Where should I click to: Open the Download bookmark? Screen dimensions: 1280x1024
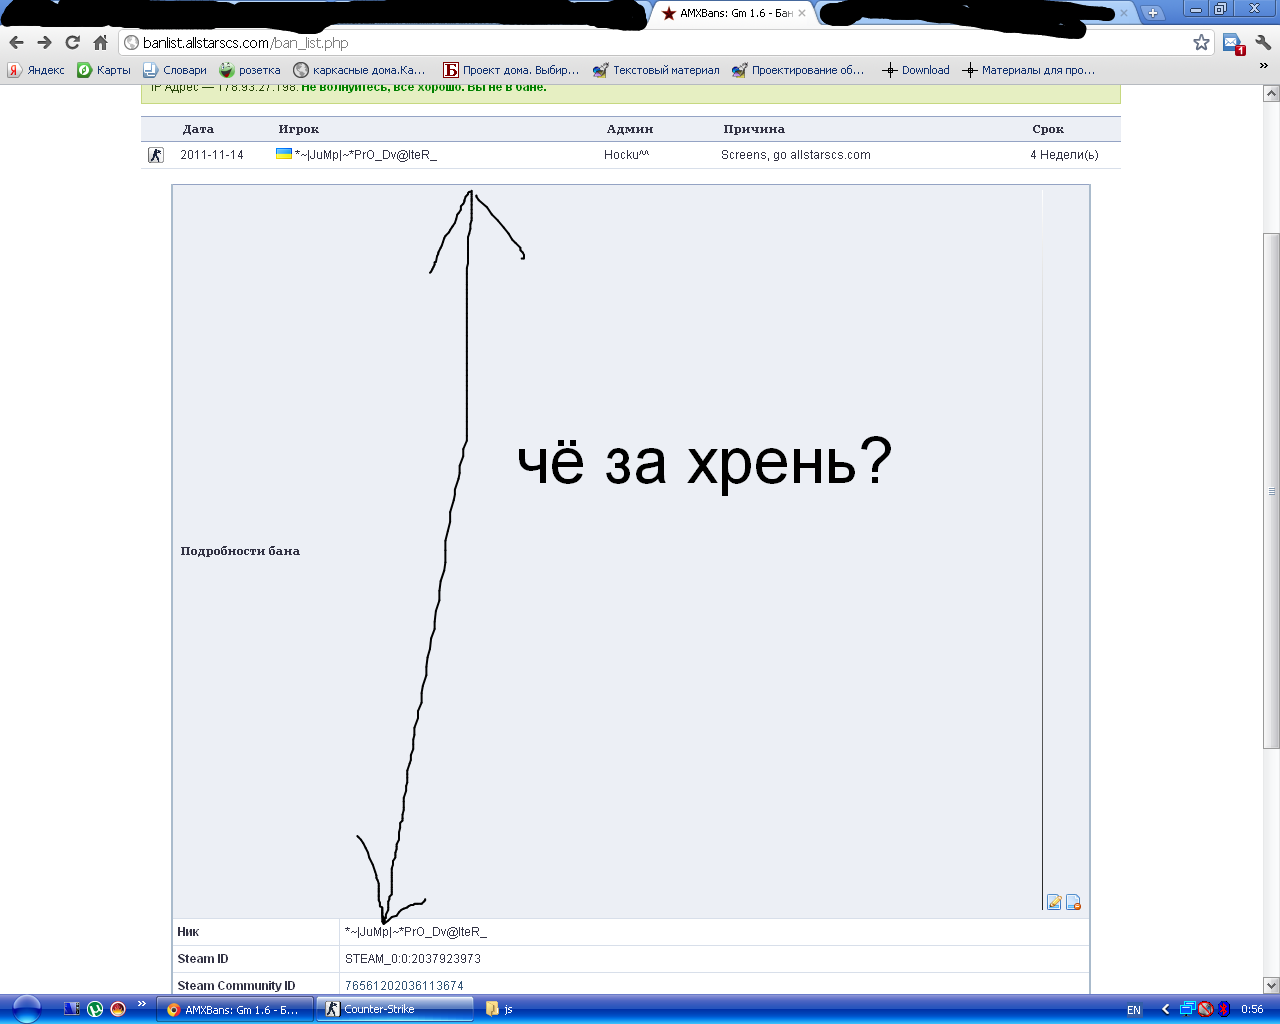click(x=916, y=70)
